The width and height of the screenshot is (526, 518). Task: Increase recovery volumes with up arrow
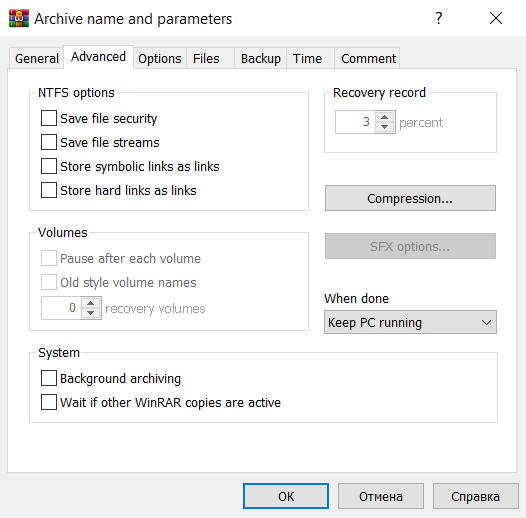[x=91, y=303]
